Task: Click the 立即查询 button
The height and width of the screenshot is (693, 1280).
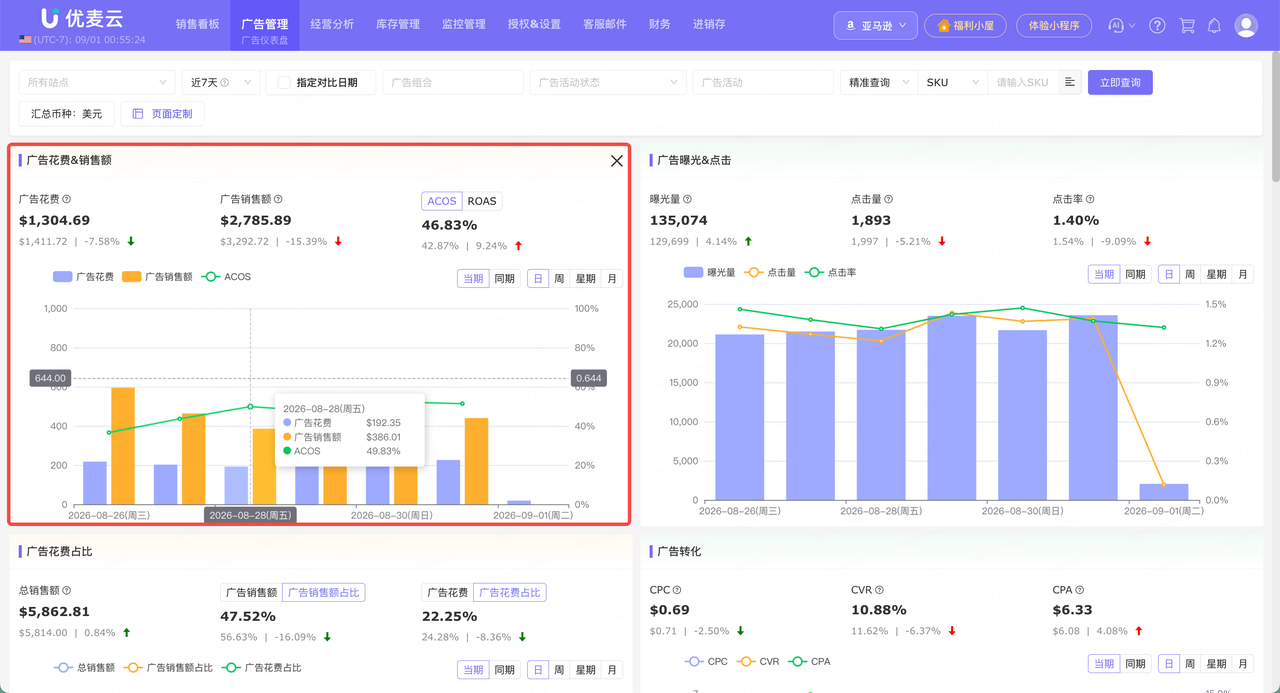Action: 1120,82
